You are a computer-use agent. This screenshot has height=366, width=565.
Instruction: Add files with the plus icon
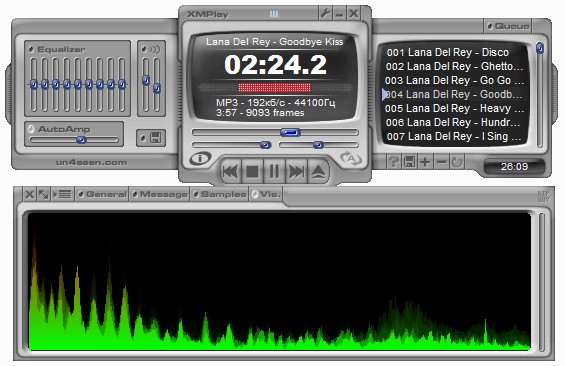click(426, 162)
